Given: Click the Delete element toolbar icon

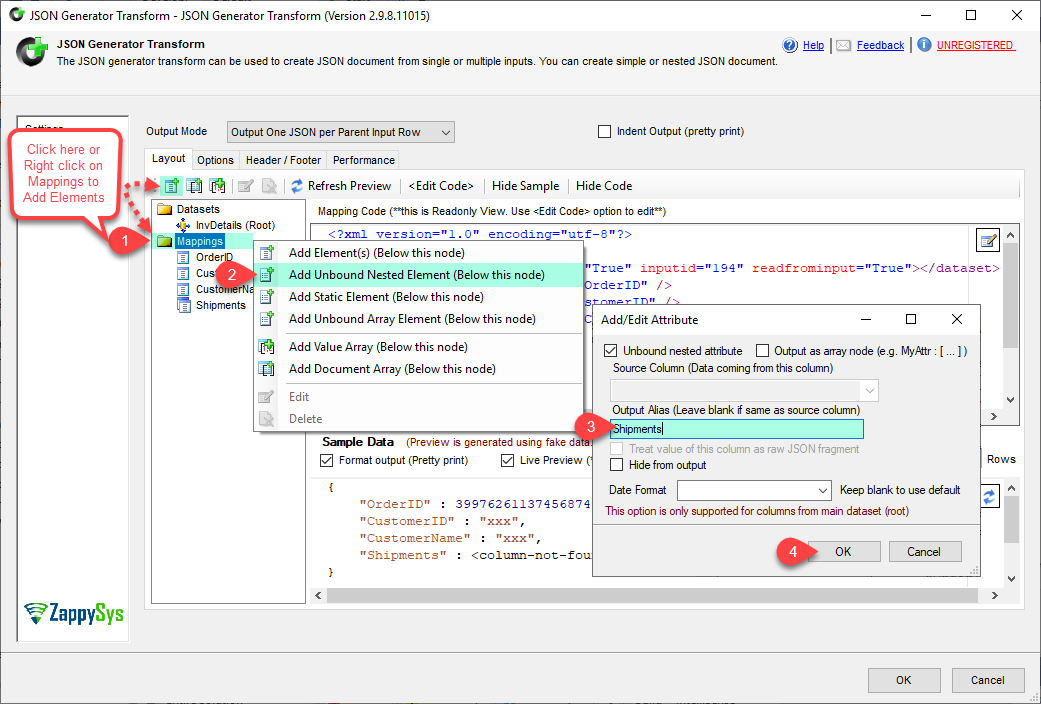Looking at the screenshot, I should coord(269,186).
